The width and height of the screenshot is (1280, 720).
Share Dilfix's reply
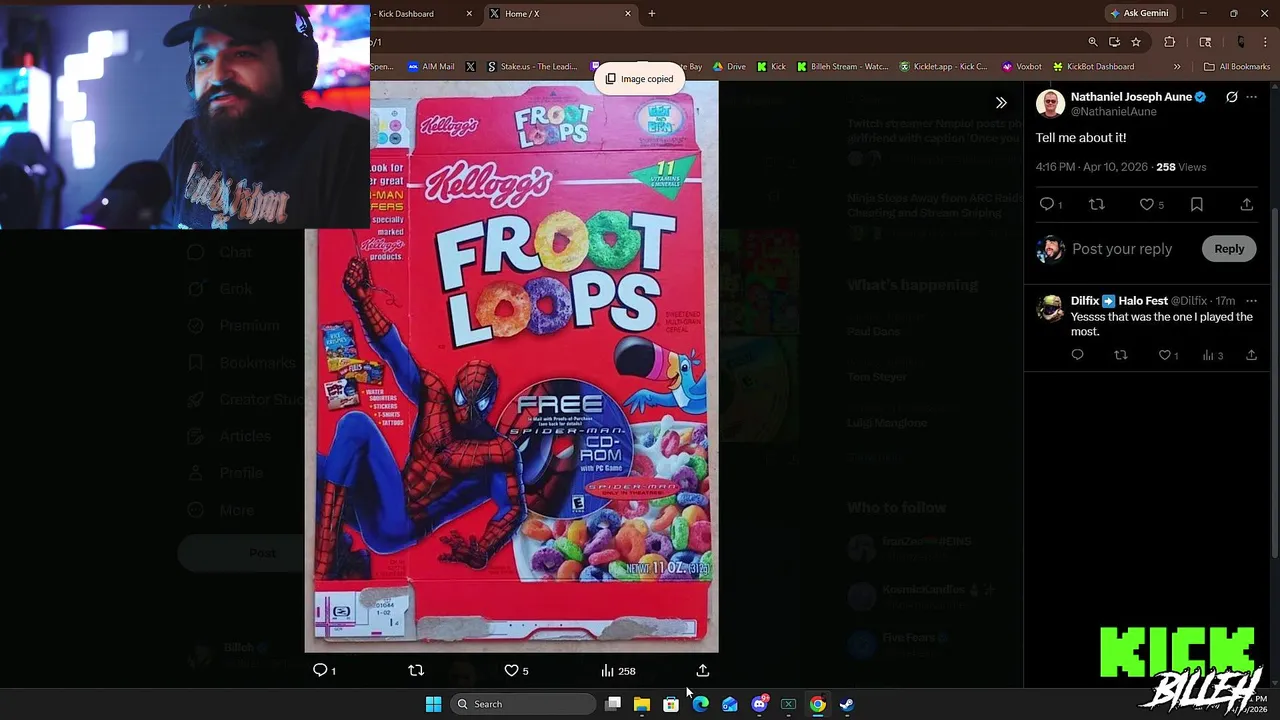[1250, 355]
